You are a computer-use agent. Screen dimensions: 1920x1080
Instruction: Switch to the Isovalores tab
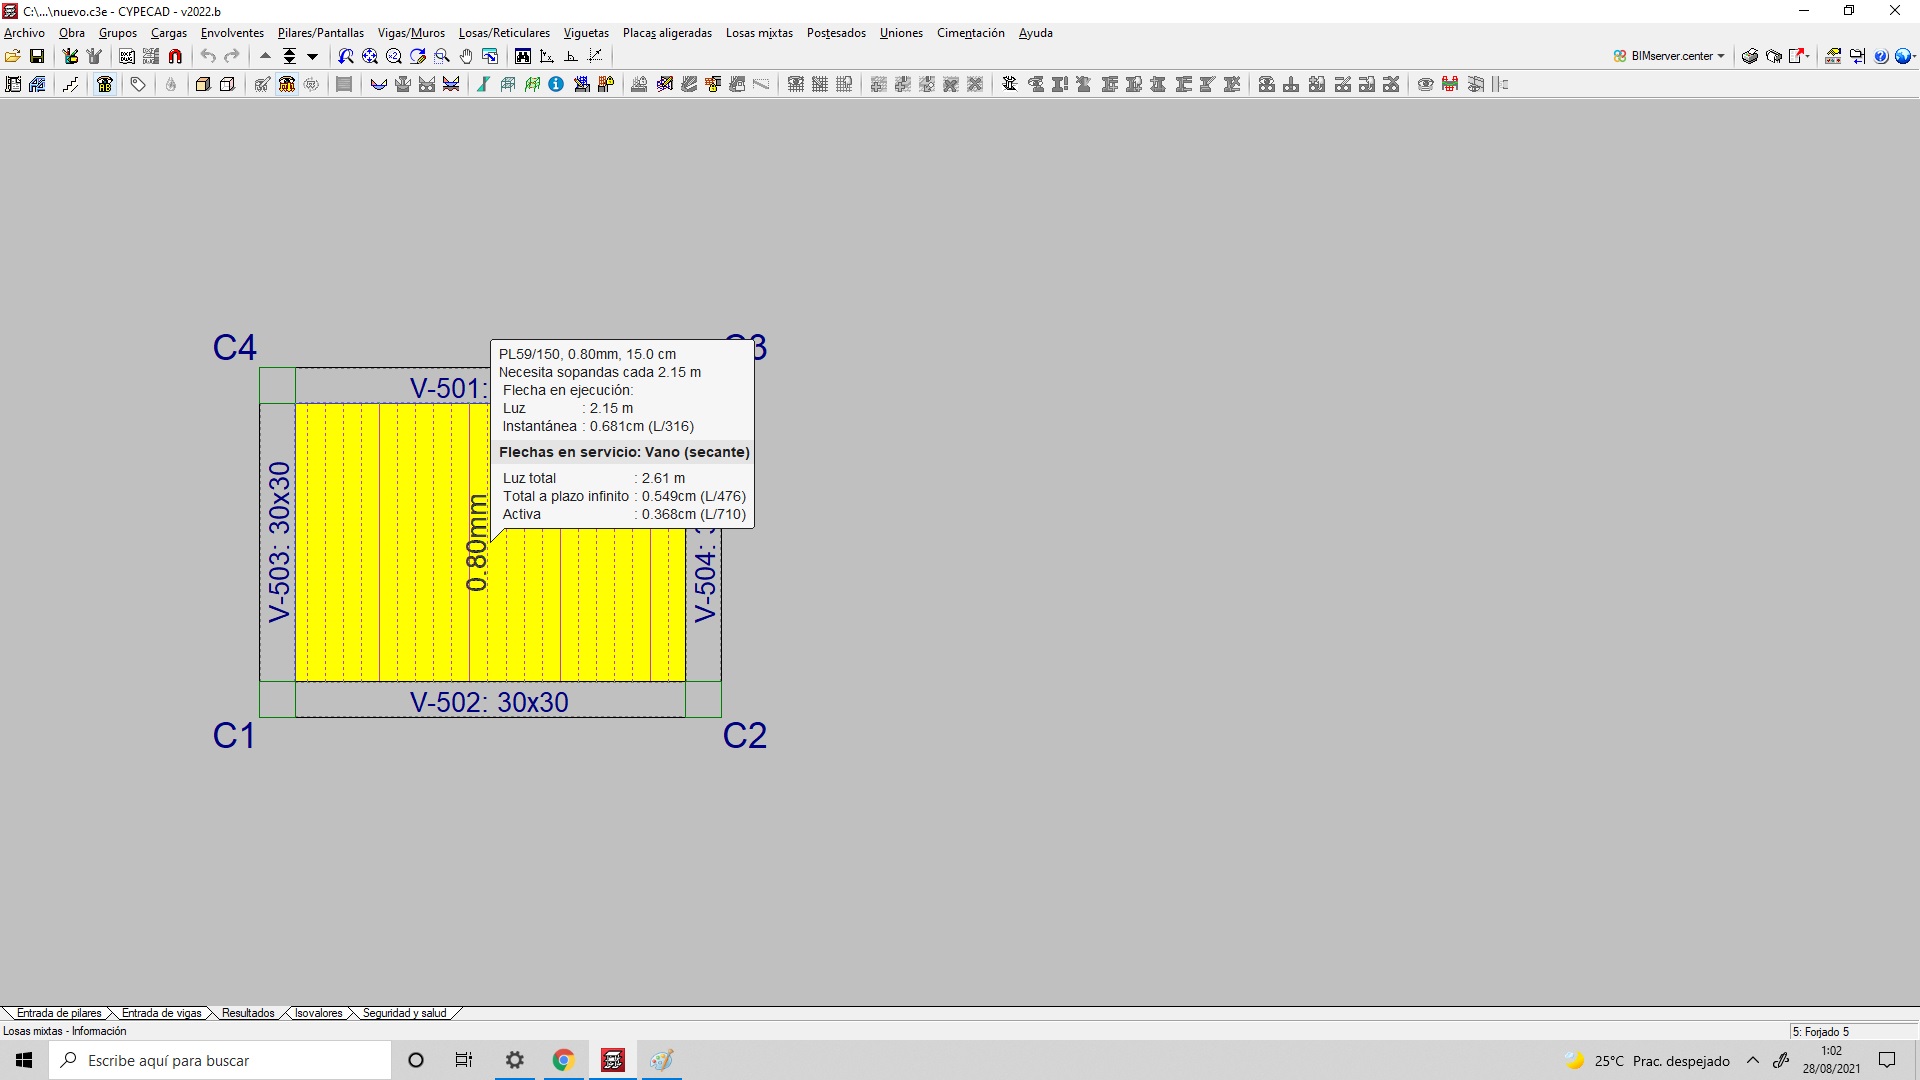(318, 1013)
